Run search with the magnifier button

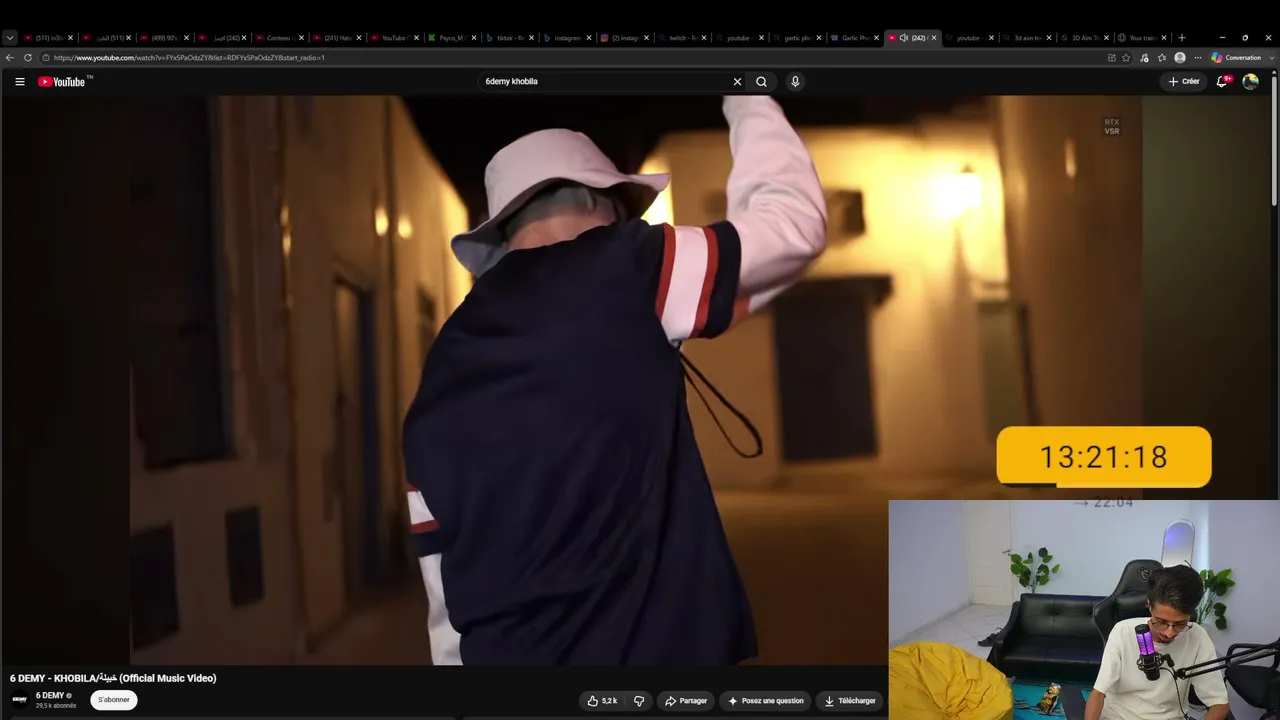tap(761, 82)
